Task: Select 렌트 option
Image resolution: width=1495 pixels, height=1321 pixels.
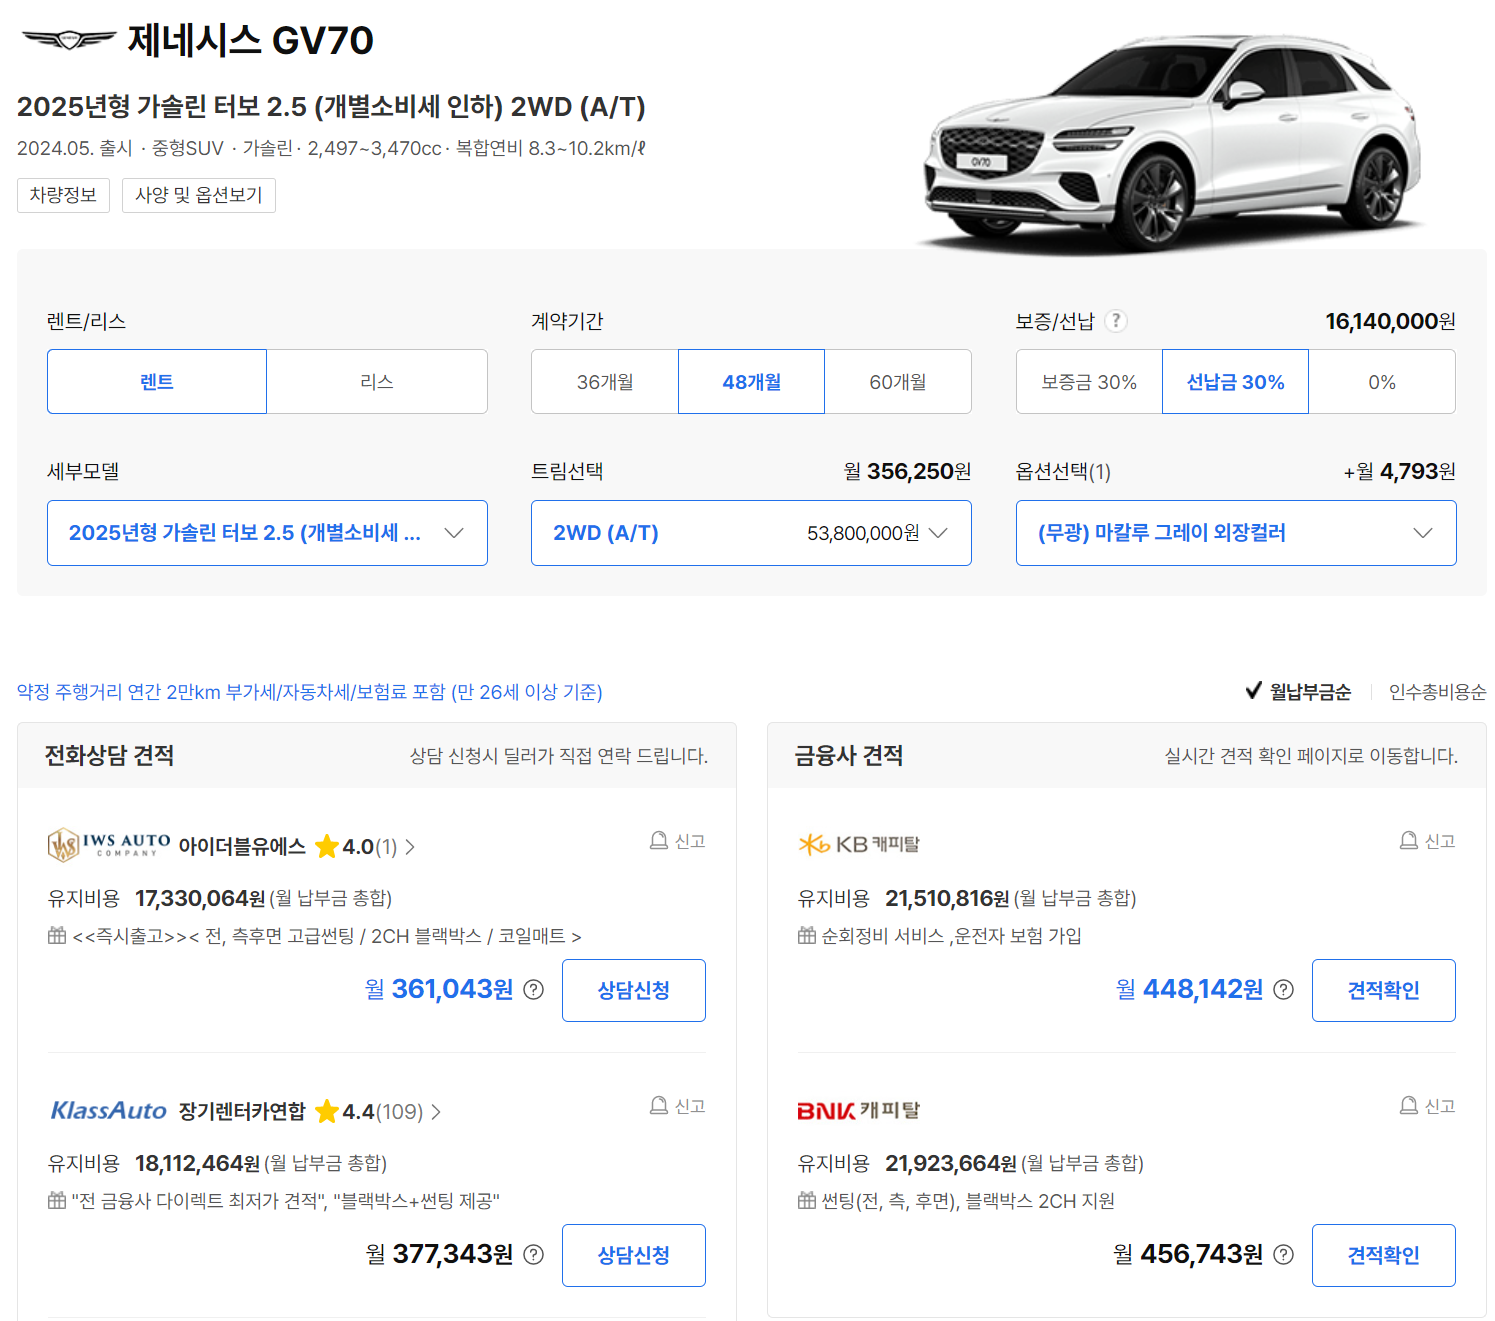Action: coord(157,382)
